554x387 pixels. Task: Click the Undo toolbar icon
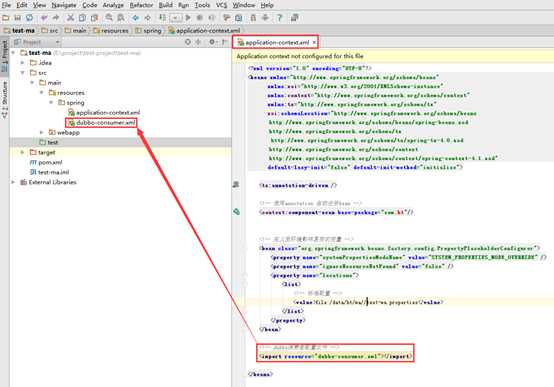pyautogui.click(x=44, y=18)
